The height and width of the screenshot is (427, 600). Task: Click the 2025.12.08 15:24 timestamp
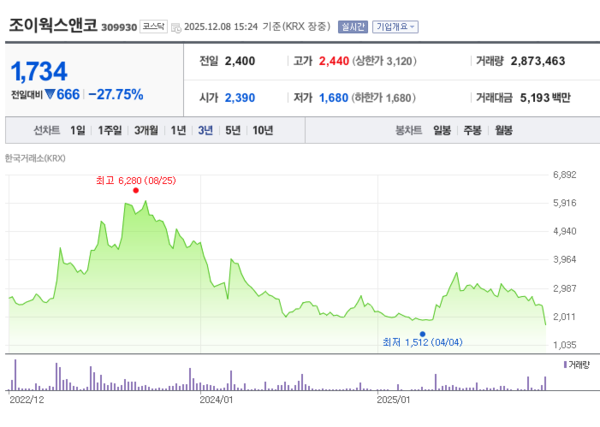coord(221,27)
